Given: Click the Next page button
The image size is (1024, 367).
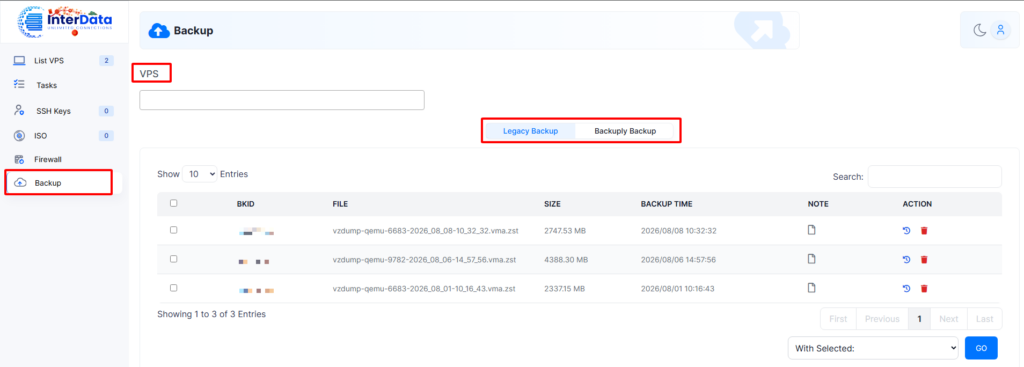Looking at the screenshot, I should (948, 319).
